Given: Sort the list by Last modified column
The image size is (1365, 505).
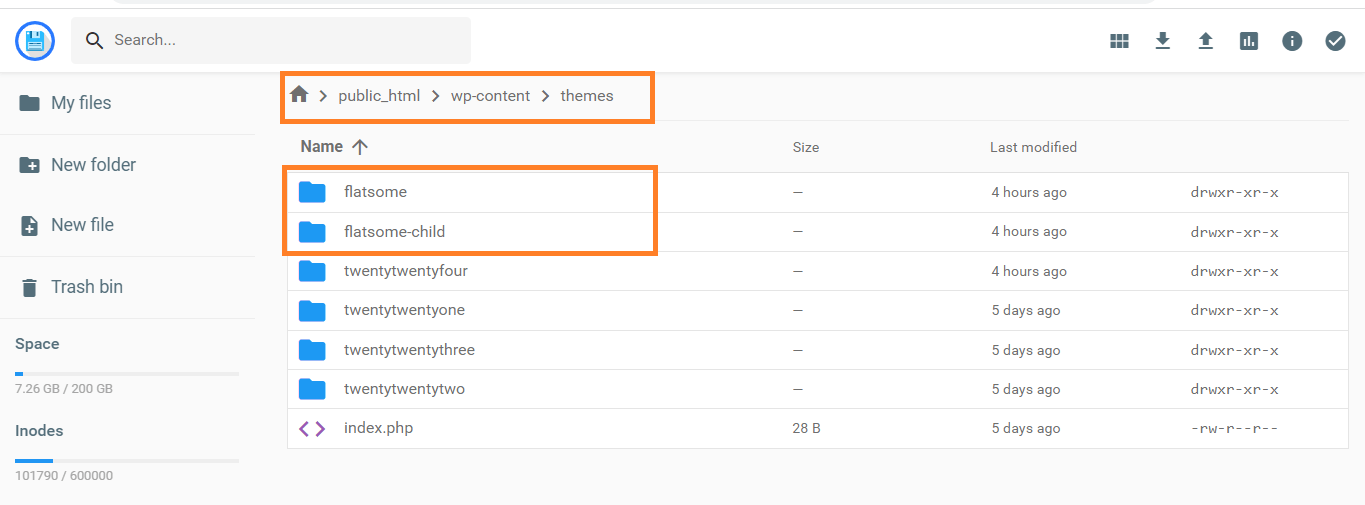Looking at the screenshot, I should [1033, 147].
